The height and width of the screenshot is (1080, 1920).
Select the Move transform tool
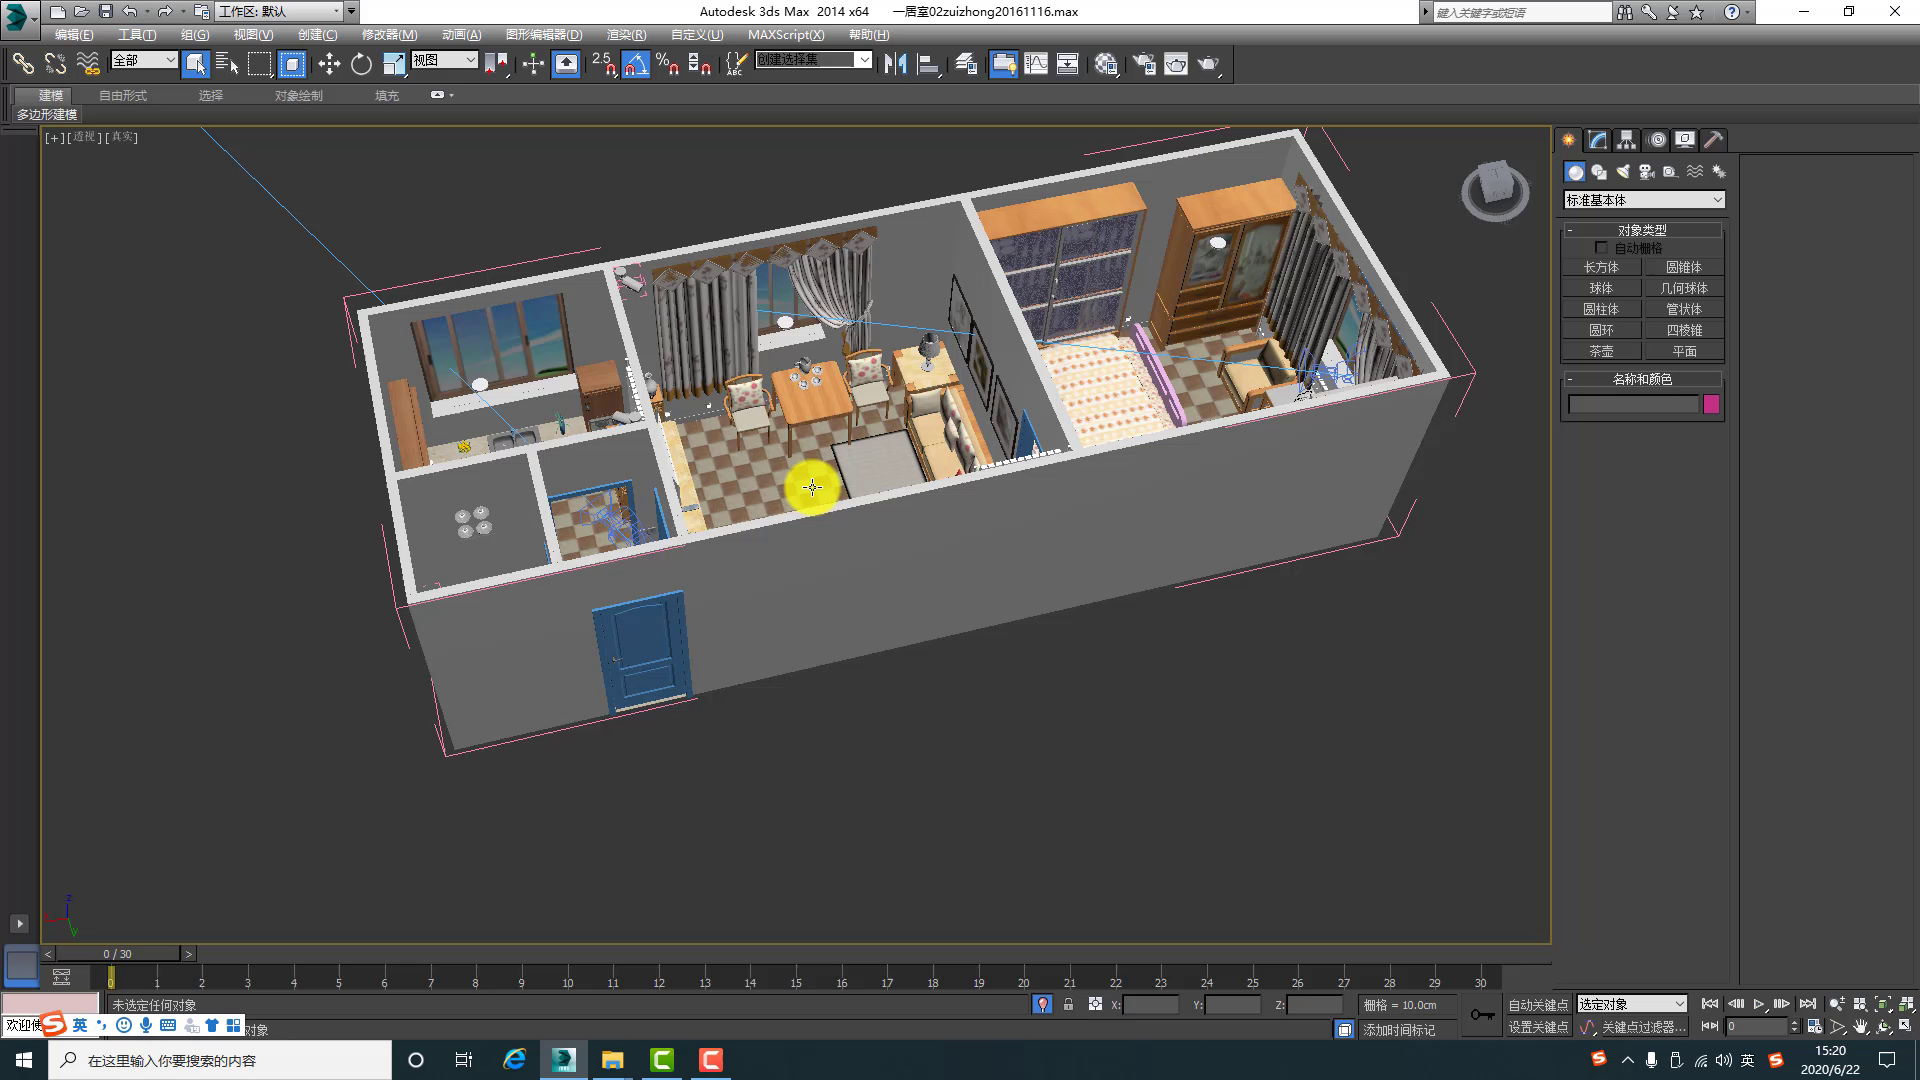pos(329,64)
